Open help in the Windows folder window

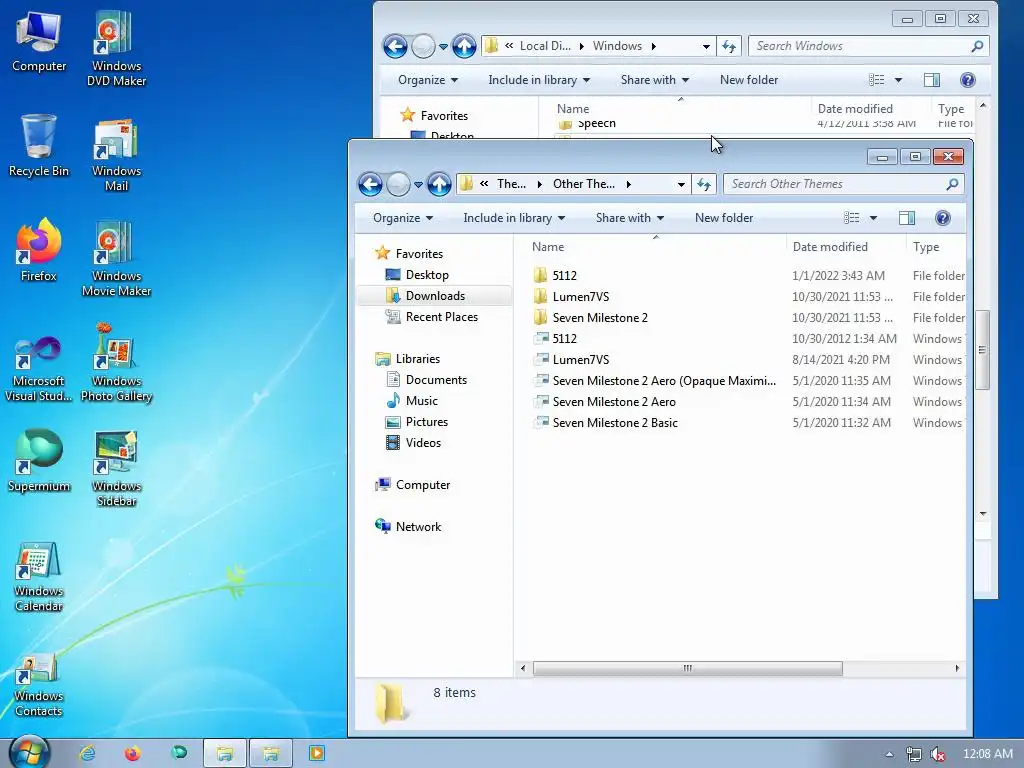click(968, 80)
